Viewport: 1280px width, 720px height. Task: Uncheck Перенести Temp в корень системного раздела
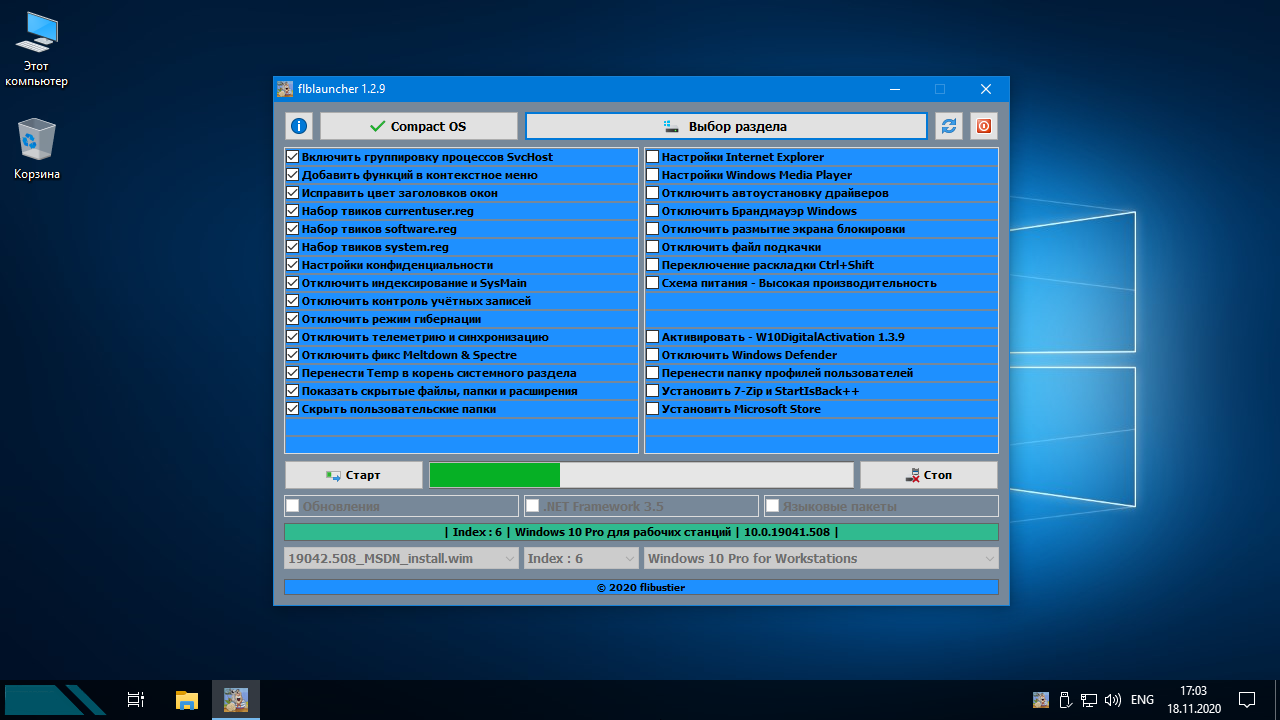click(x=293, y=373)
